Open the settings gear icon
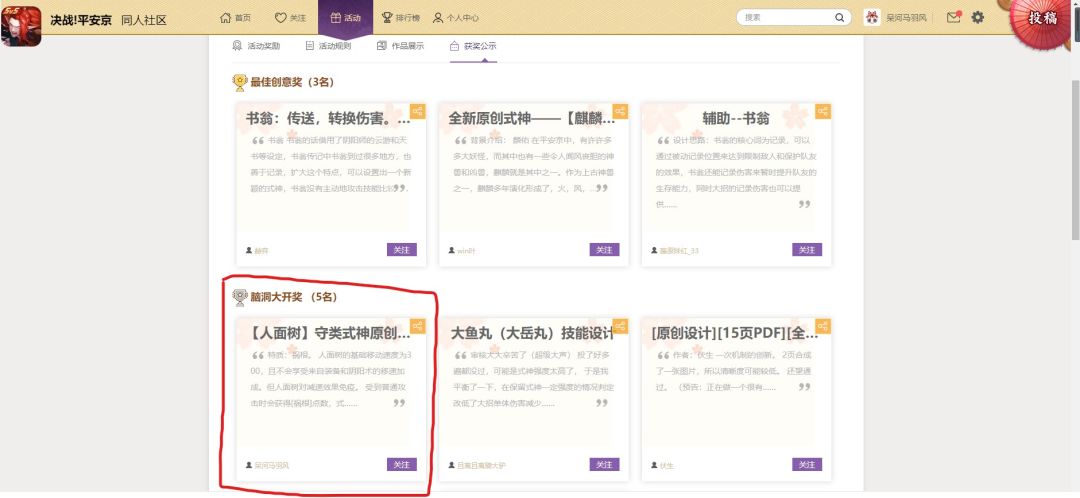Image resolution: width=1080 pixels, height=498 pixels. coord(978,17)
